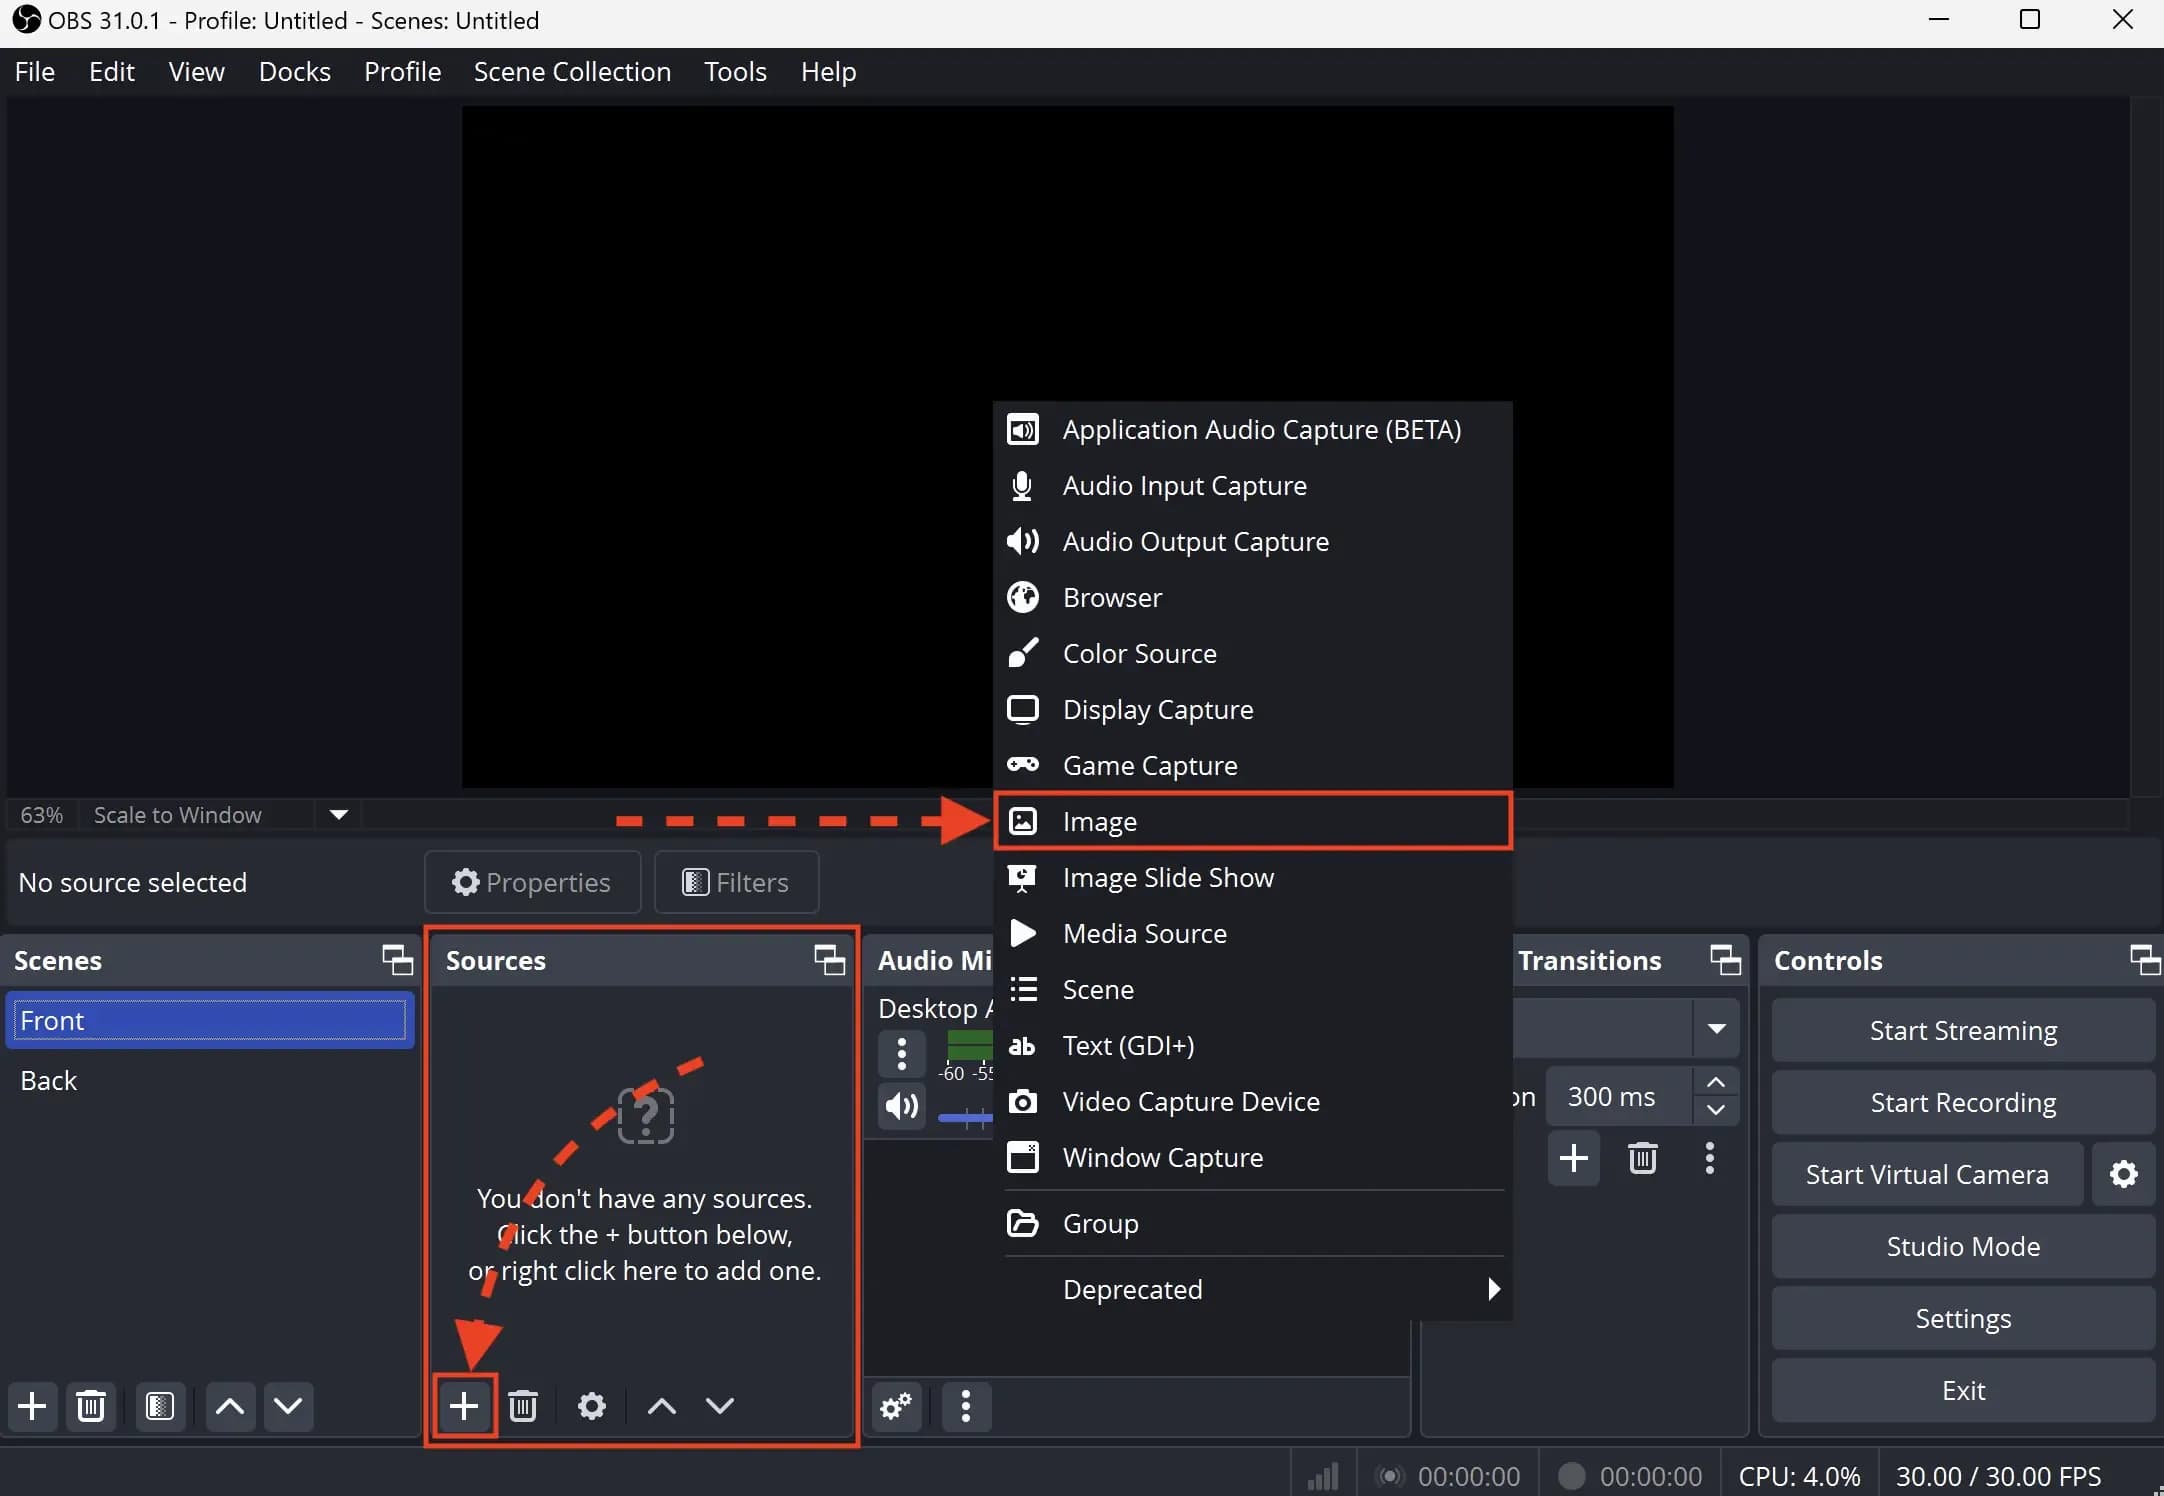Remove selected source via trash icon
This screenshot has width=2164, height=1496.
tap(524, 1406)
